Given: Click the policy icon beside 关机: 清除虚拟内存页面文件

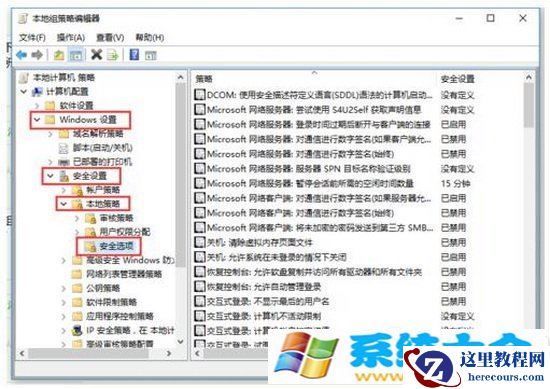Looking at the screenshot, I should tap(200, 242).
